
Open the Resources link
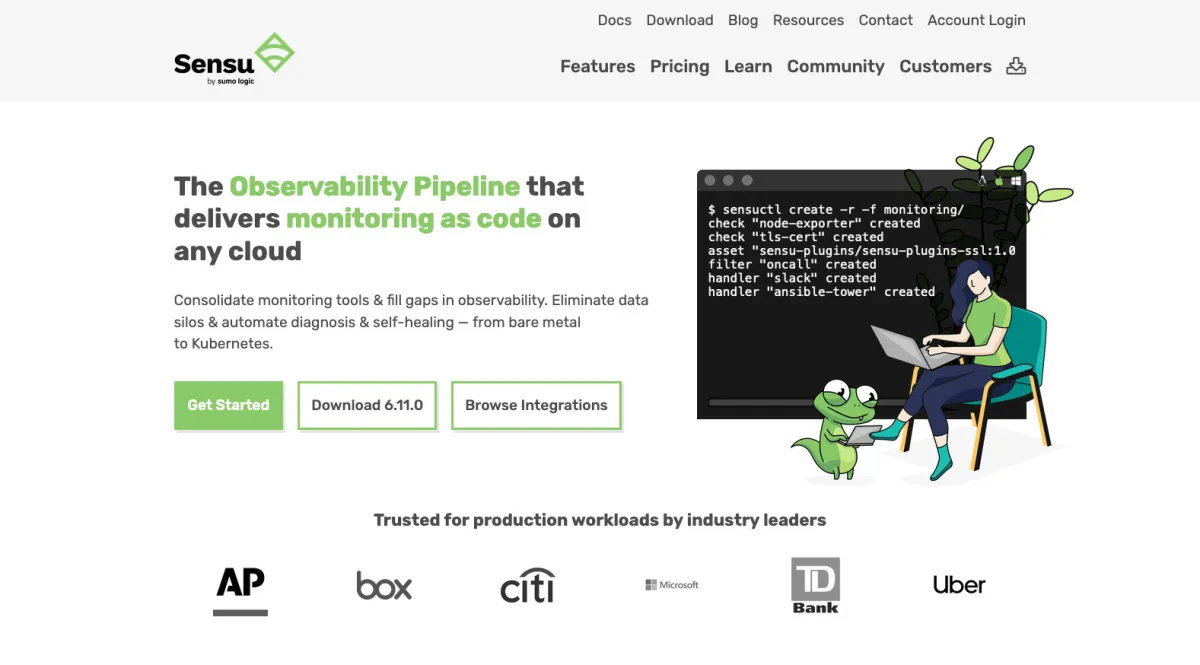808,20
